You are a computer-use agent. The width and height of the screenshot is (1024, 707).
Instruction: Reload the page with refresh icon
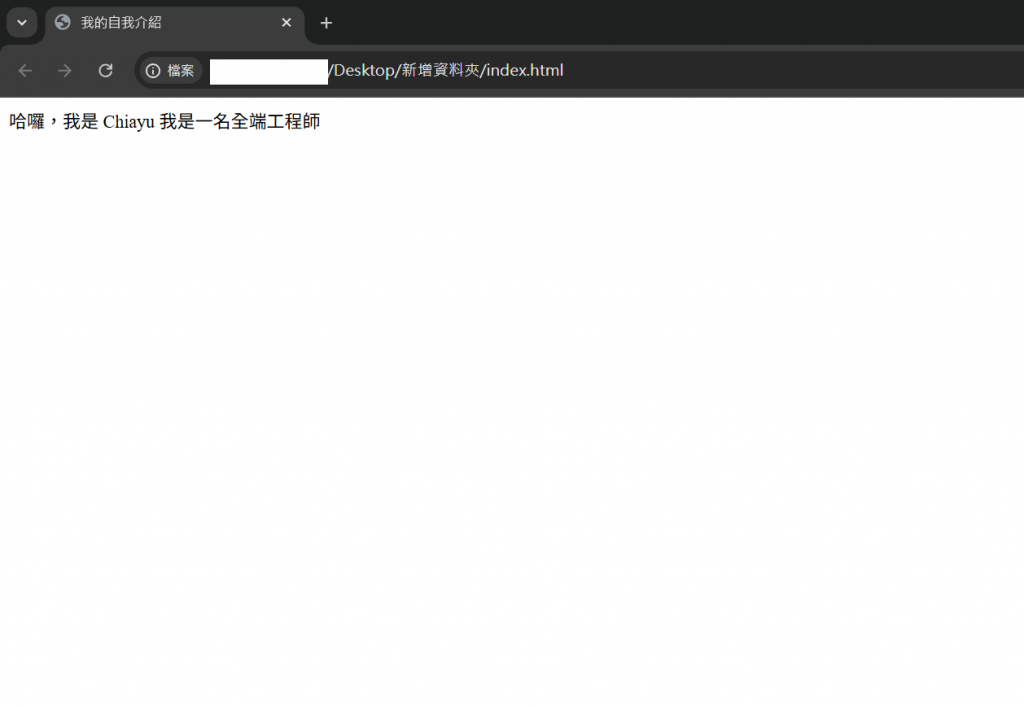(105, 71)
